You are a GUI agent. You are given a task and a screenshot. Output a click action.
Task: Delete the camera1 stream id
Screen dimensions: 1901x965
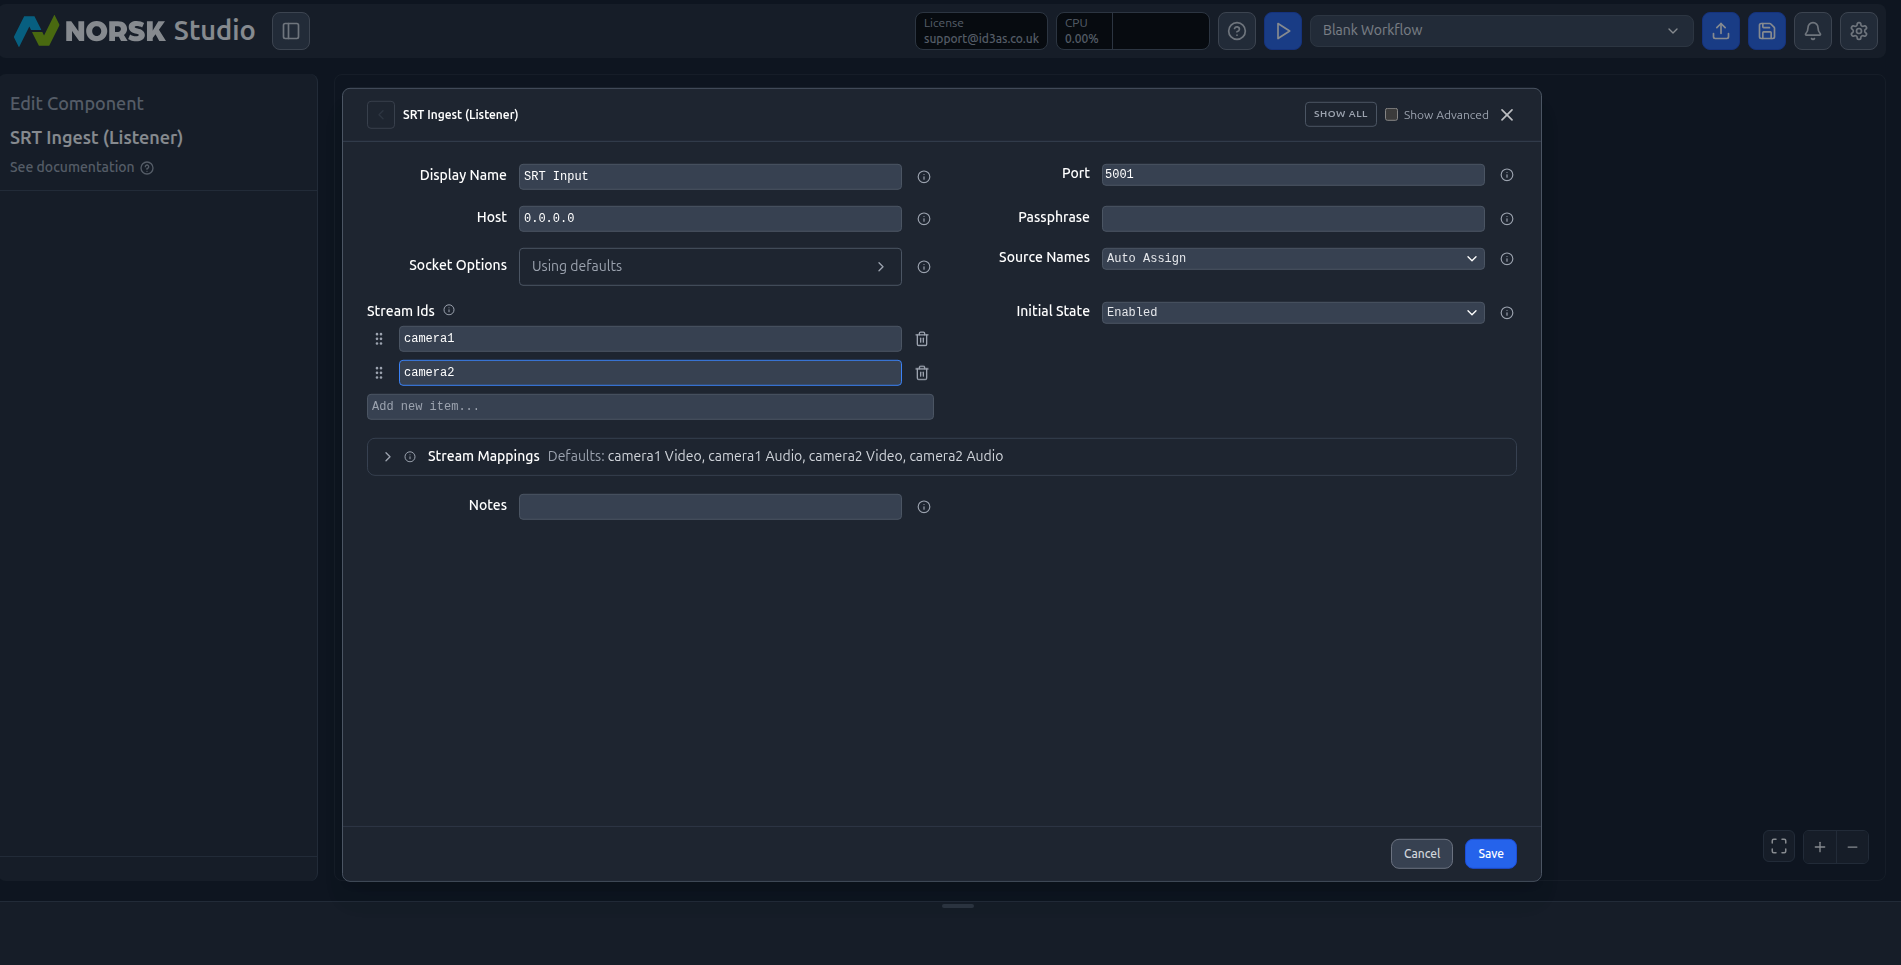tap(922, 339)
